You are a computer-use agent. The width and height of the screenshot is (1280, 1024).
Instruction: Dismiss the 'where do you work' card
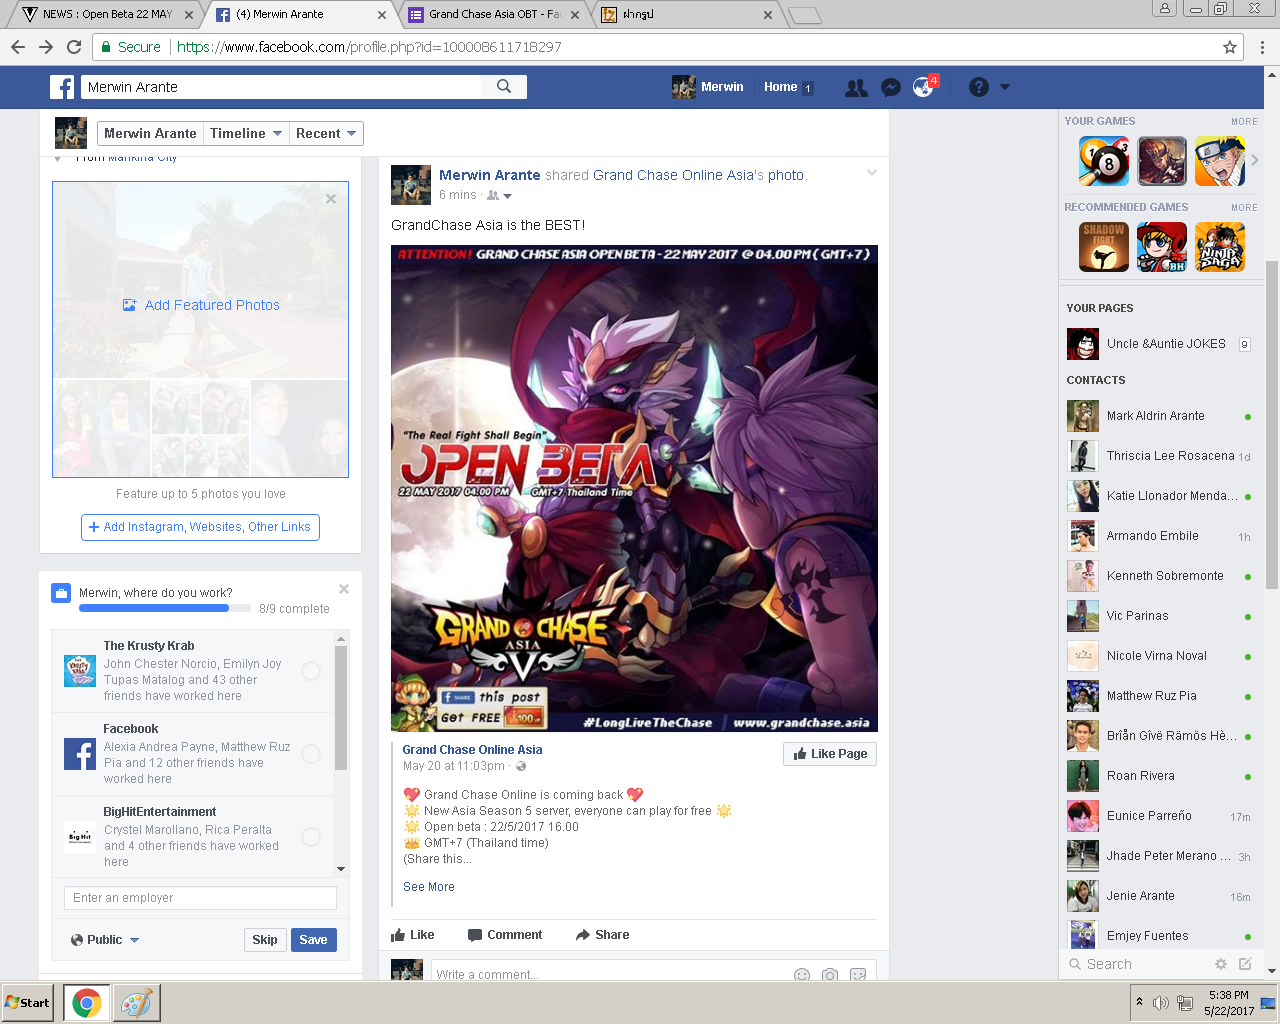point(344,589)
